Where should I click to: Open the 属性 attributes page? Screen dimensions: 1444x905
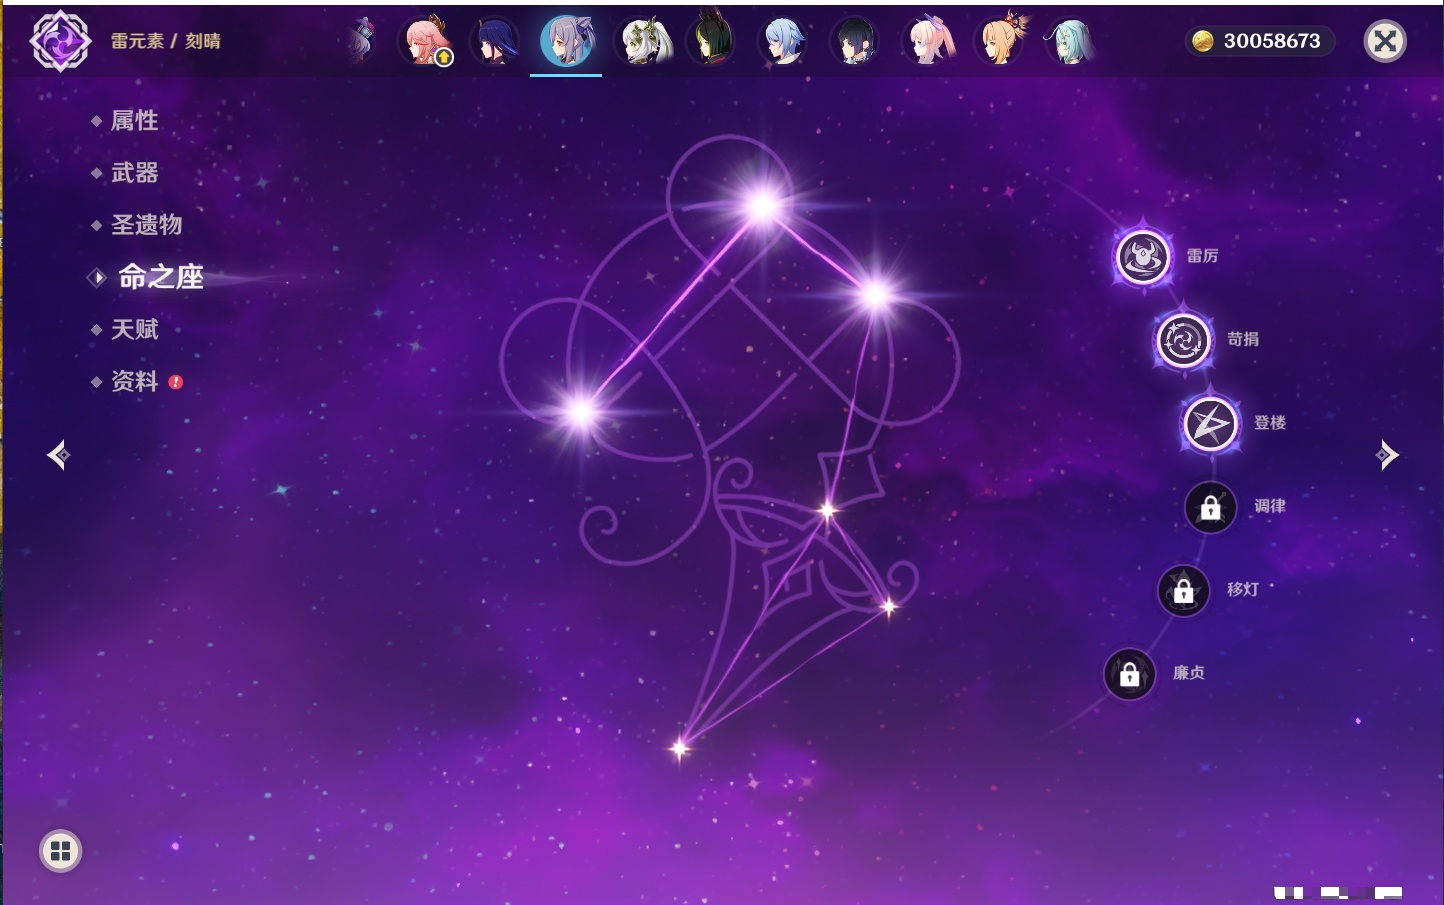click(x=134, y=121)
